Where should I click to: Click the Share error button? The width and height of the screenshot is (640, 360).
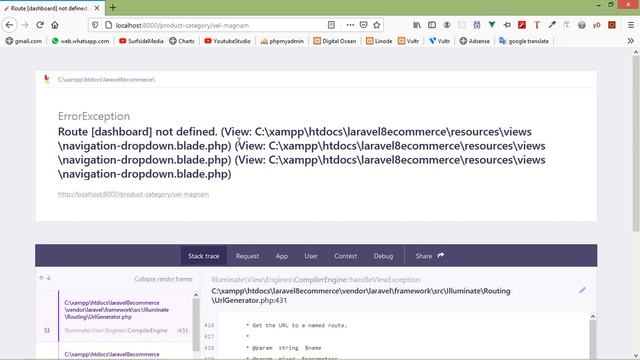429,256
